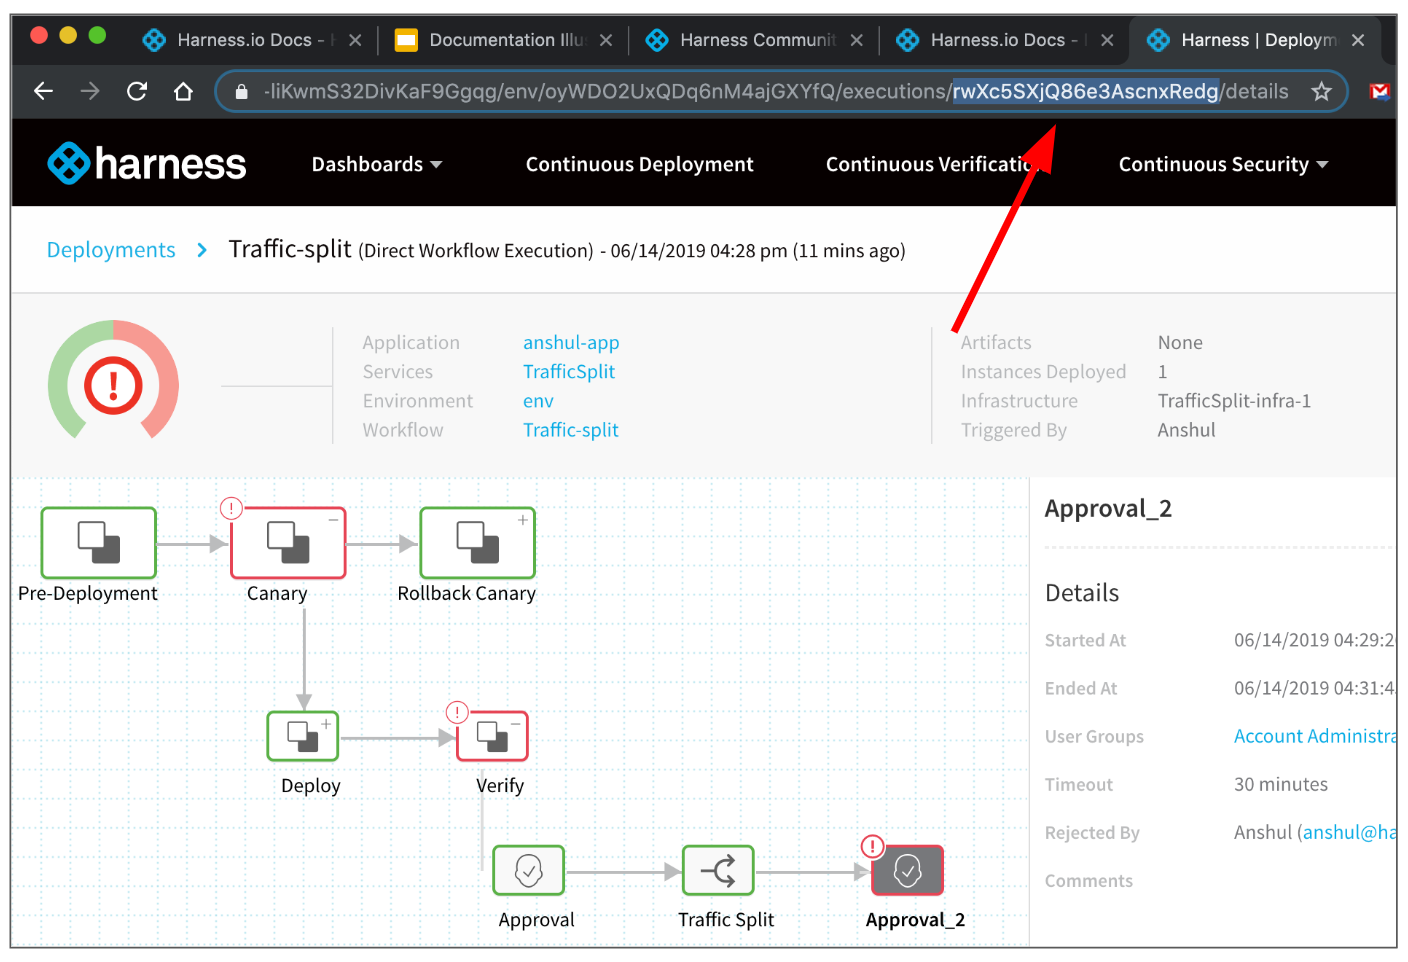Select the Approval_2 step node

[x=907, y=870]
